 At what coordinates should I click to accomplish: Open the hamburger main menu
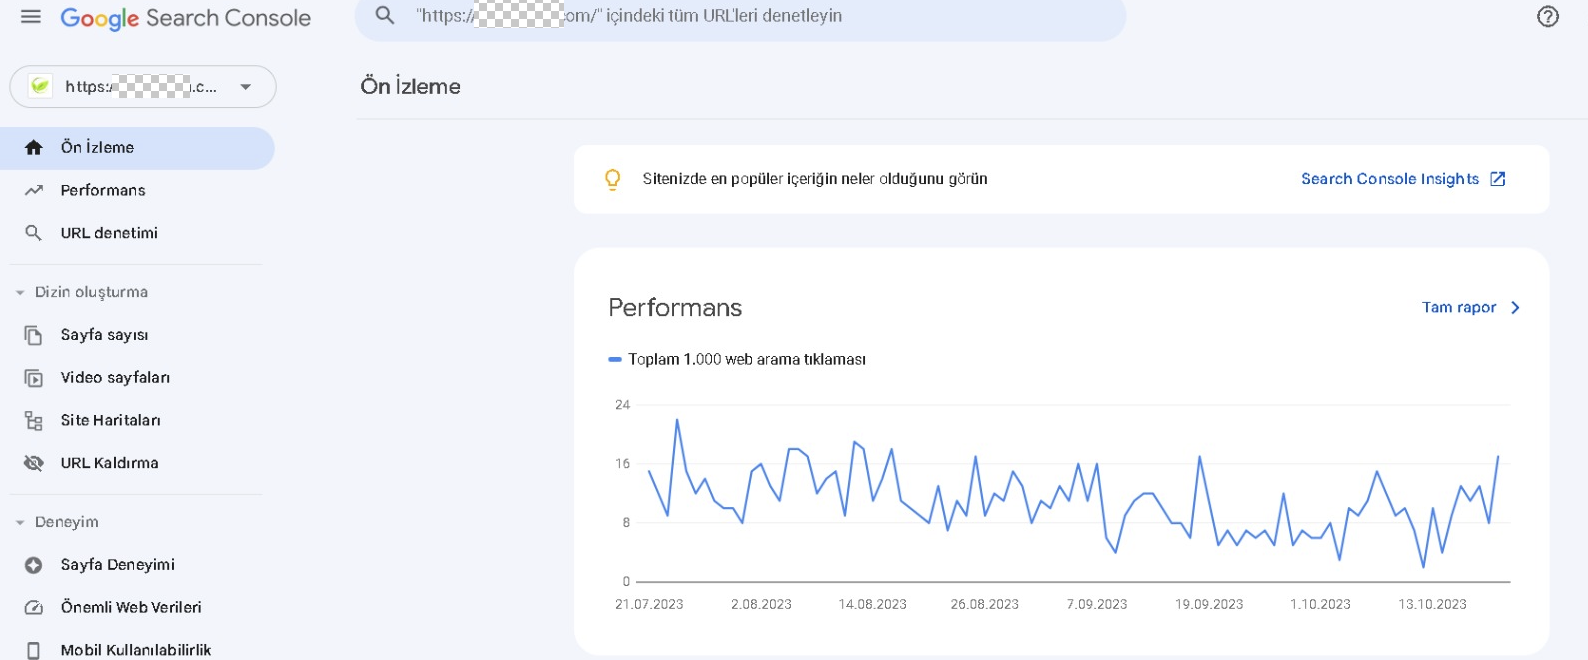pyautogui.click(x=31, y=17)
